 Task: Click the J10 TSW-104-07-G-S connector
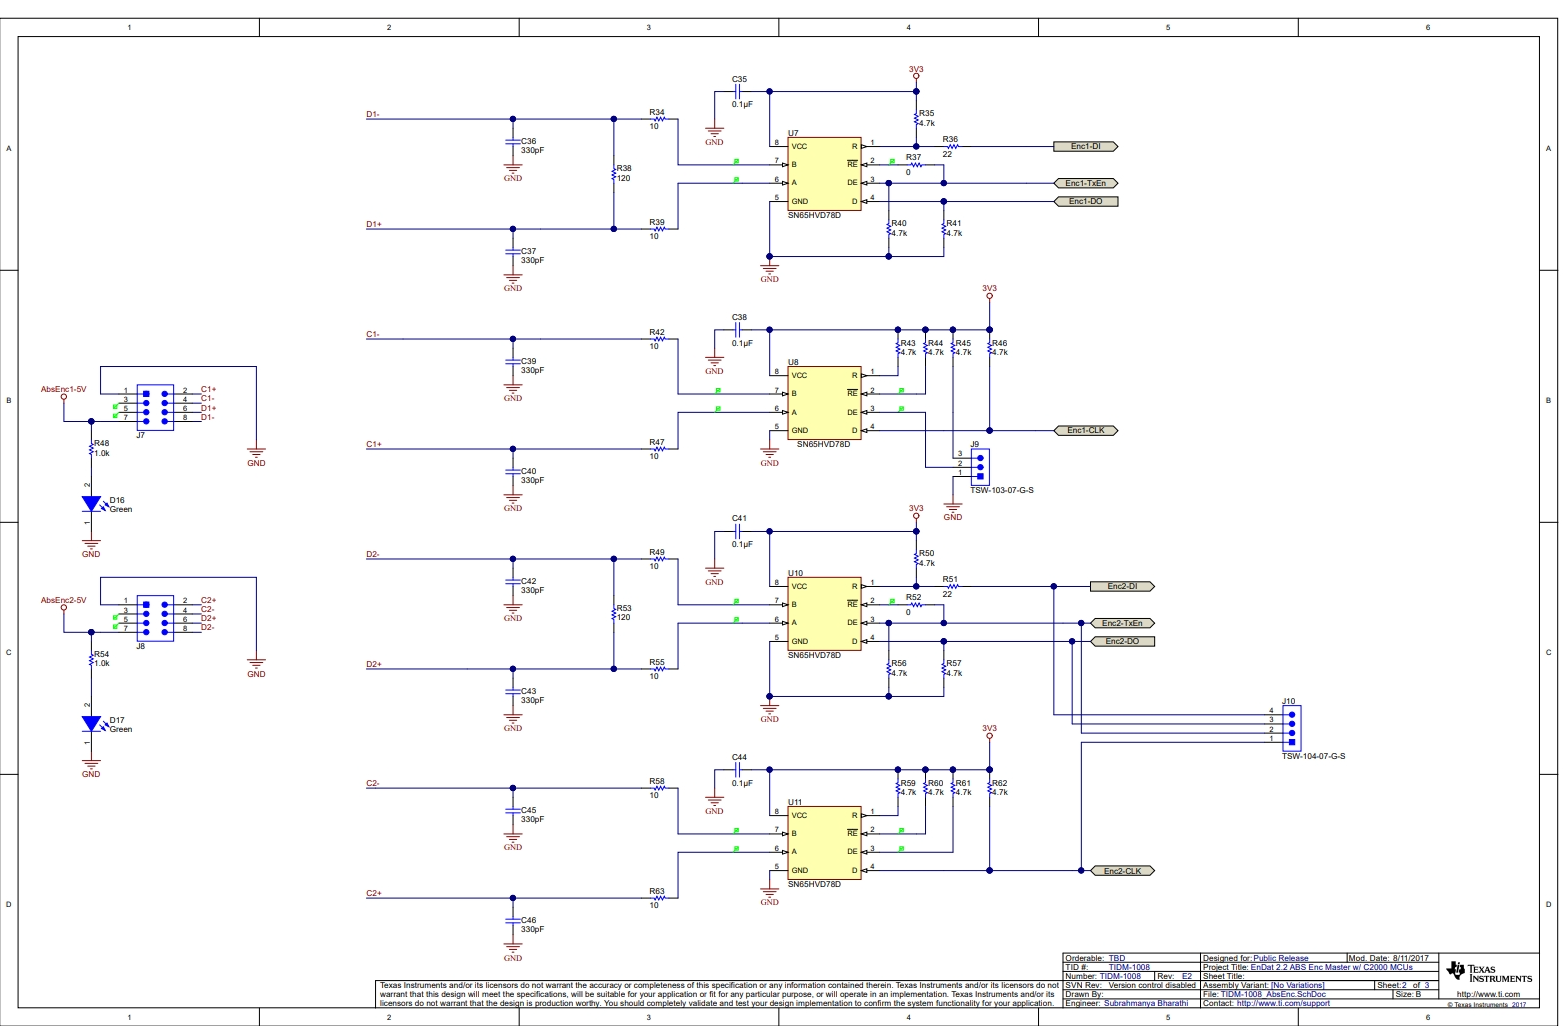[x=1291, y=726]
